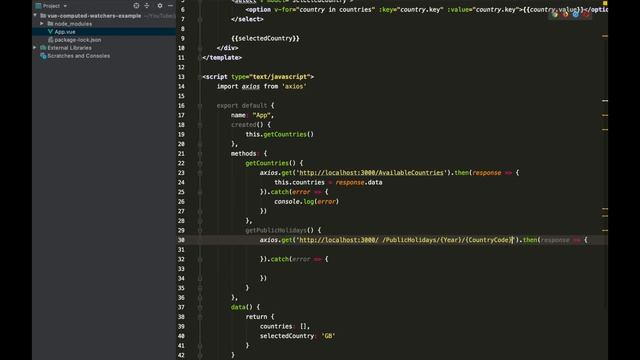Click line number 13 in the gutter
Image resolution: width=640 pixels, height=360 pixels.
[181, 77]
